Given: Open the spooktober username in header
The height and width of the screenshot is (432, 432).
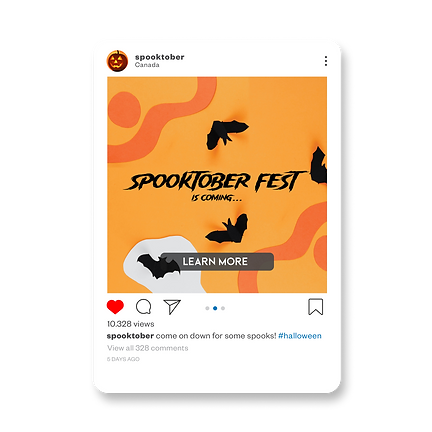Looking at the screenshot, I should click(160, 57).
